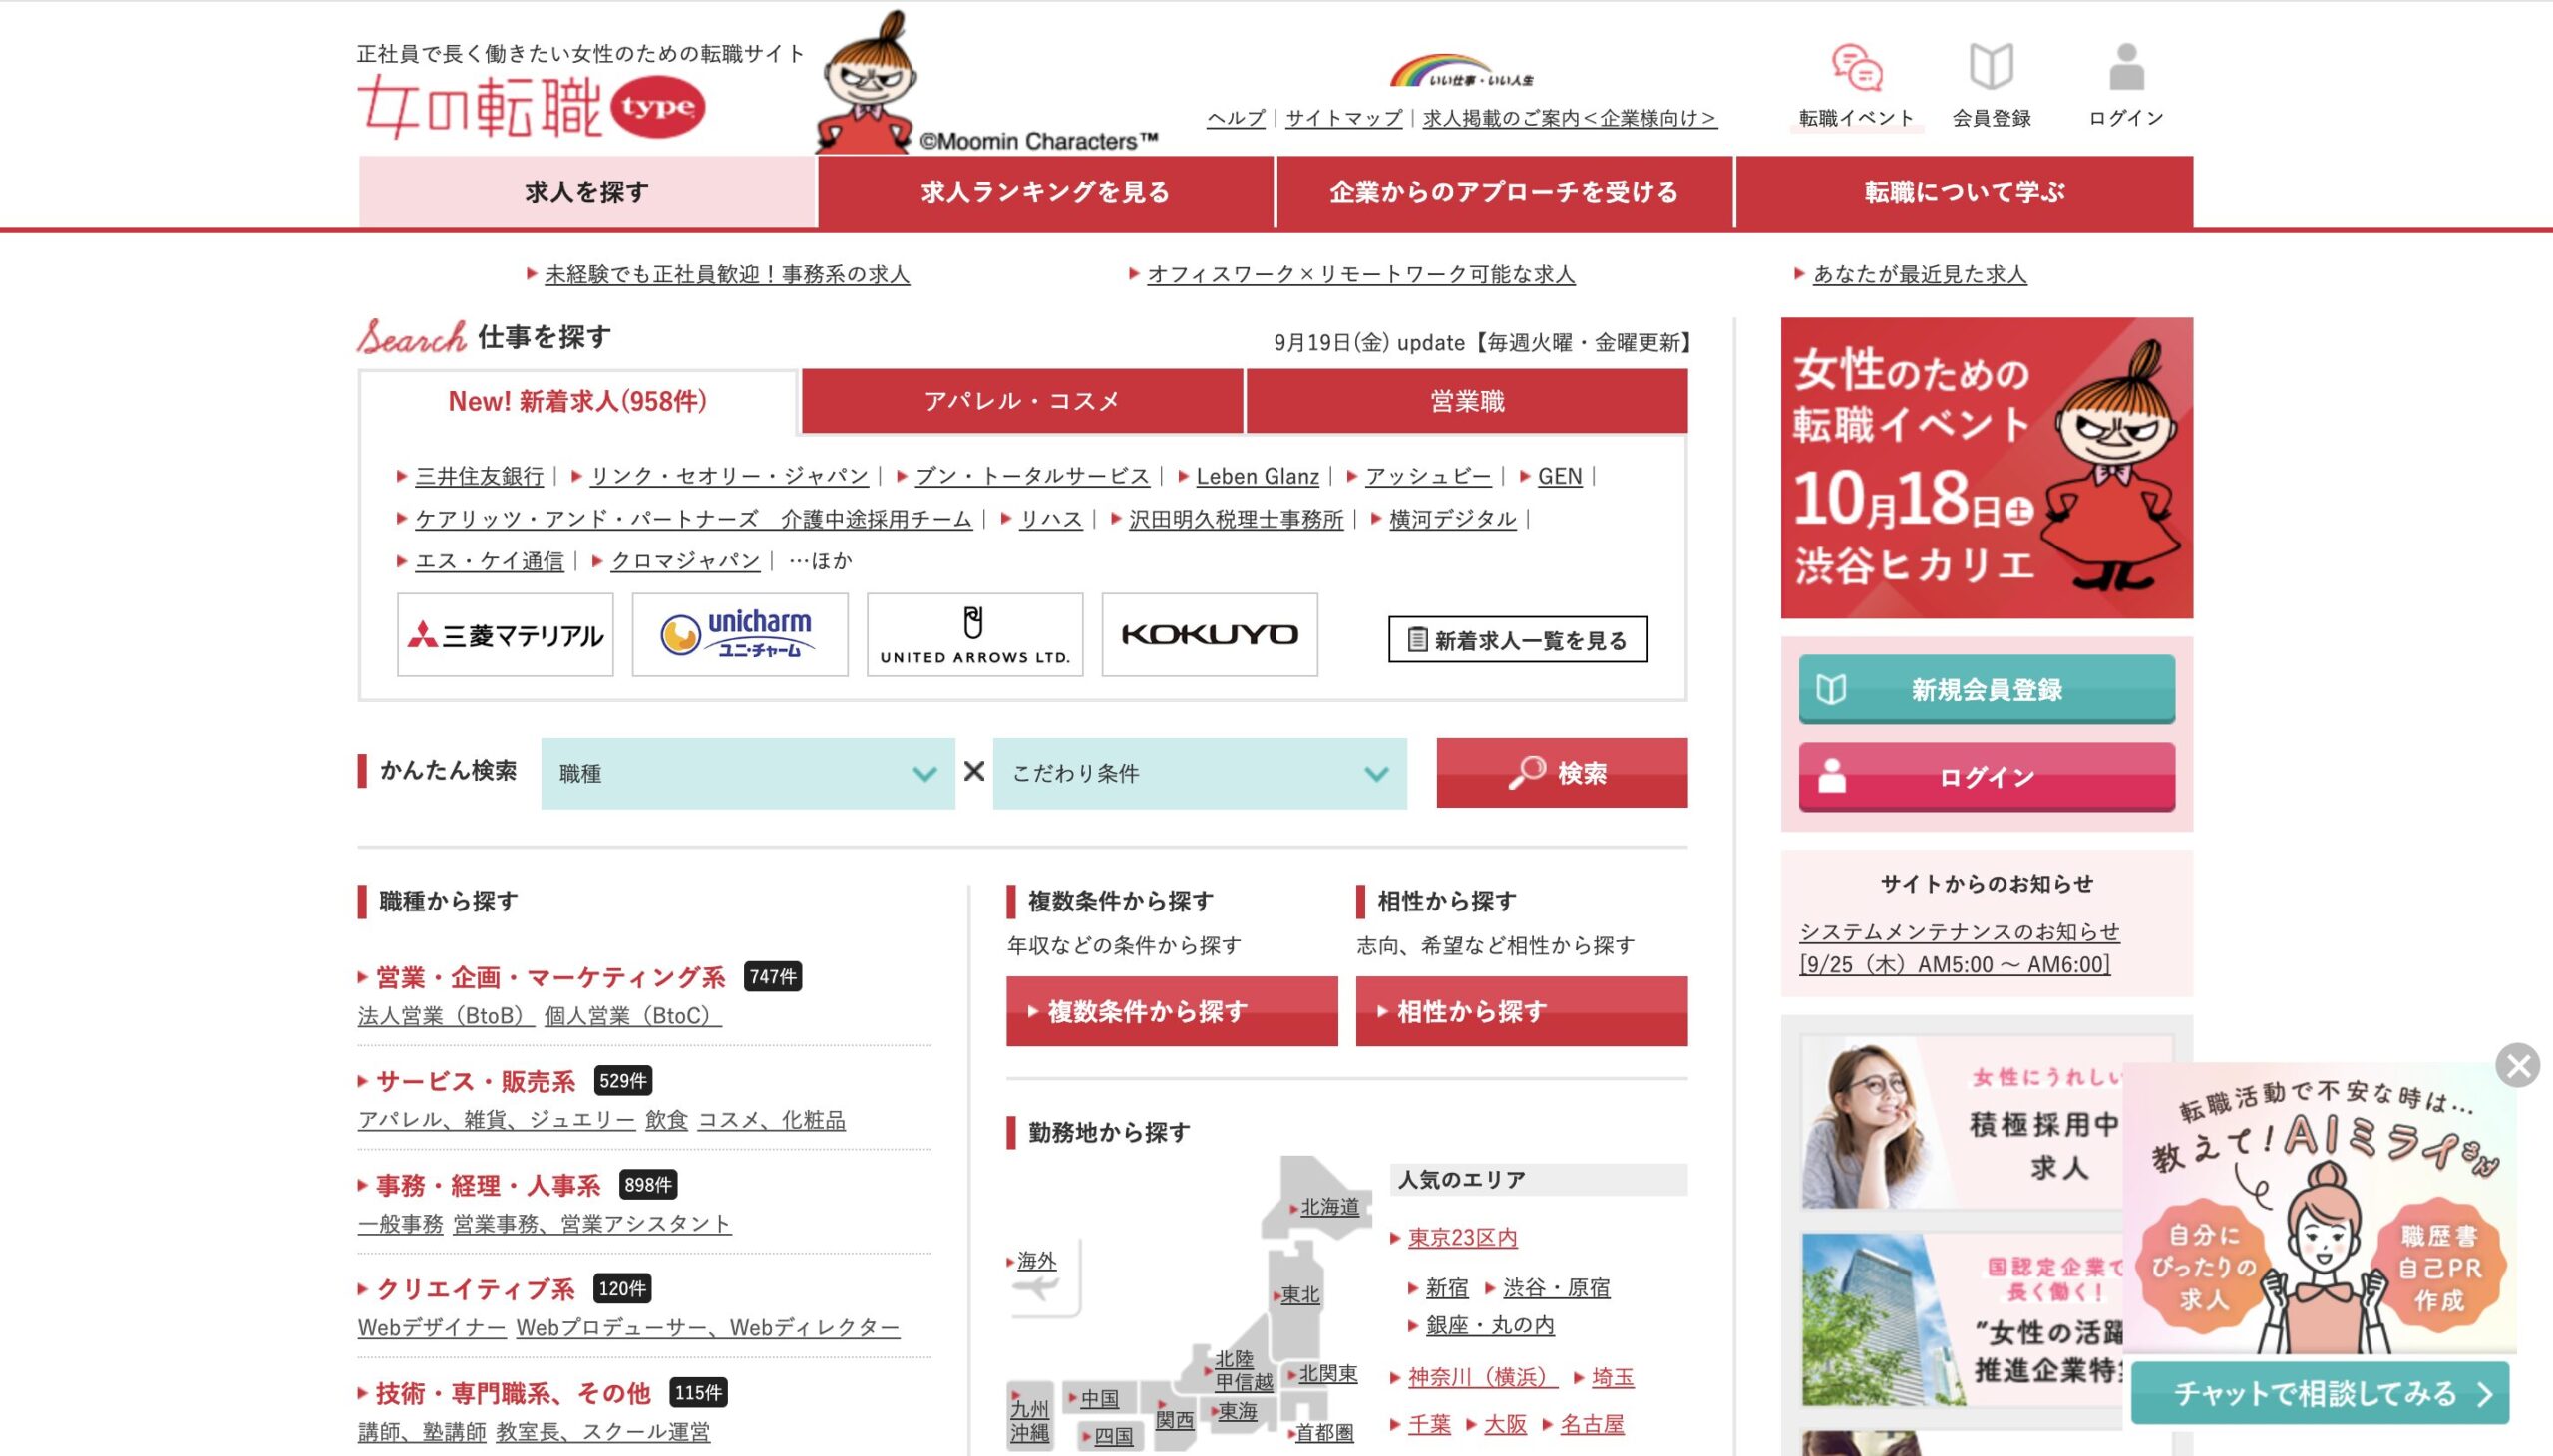The height and width of the screenshot is (1456, 2553).
Task: Switch to アパレル・コスメ tab
Action: [1022, 401]
